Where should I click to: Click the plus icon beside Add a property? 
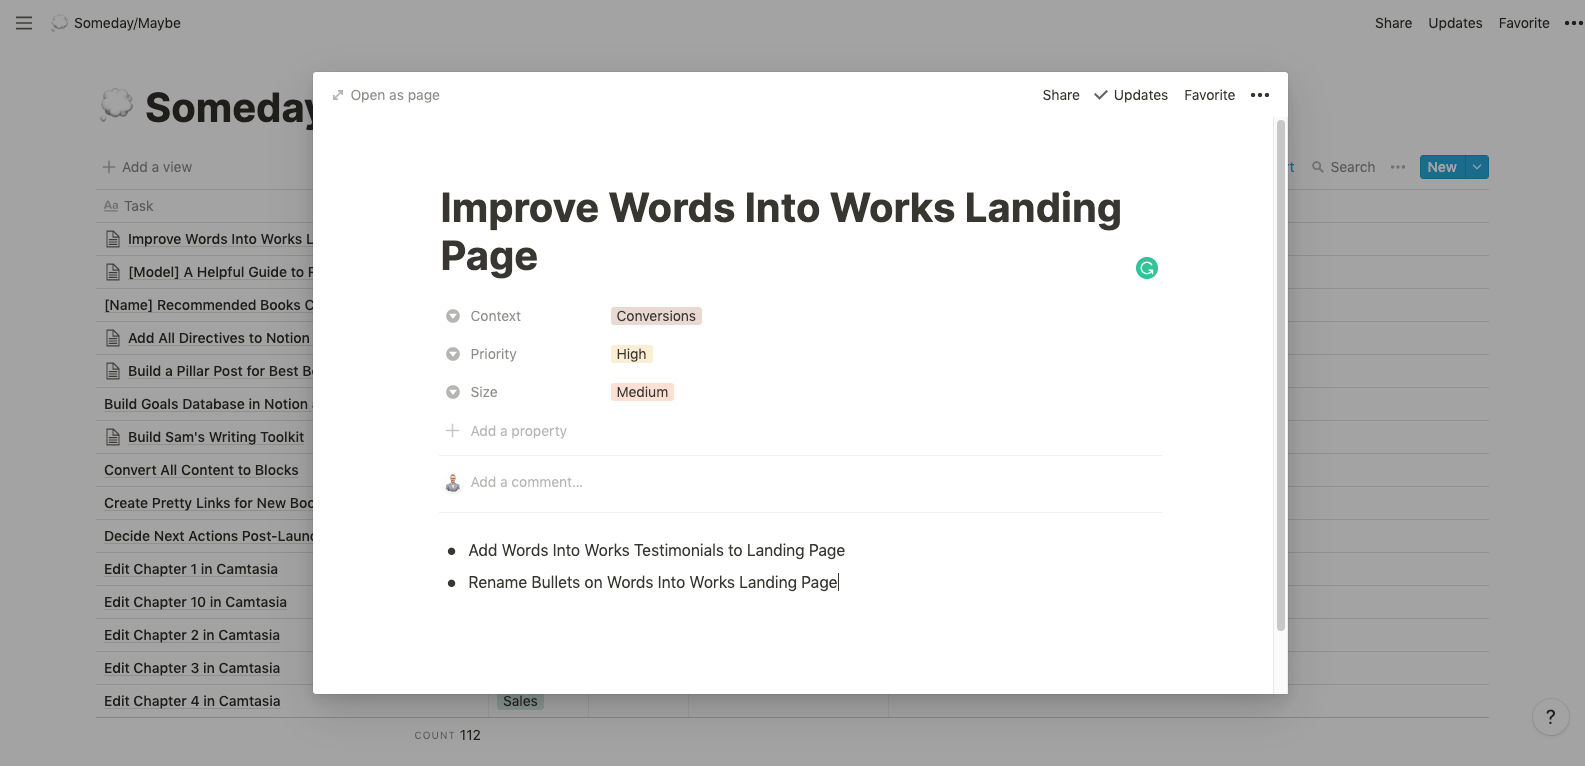click(x=453, y=431)
